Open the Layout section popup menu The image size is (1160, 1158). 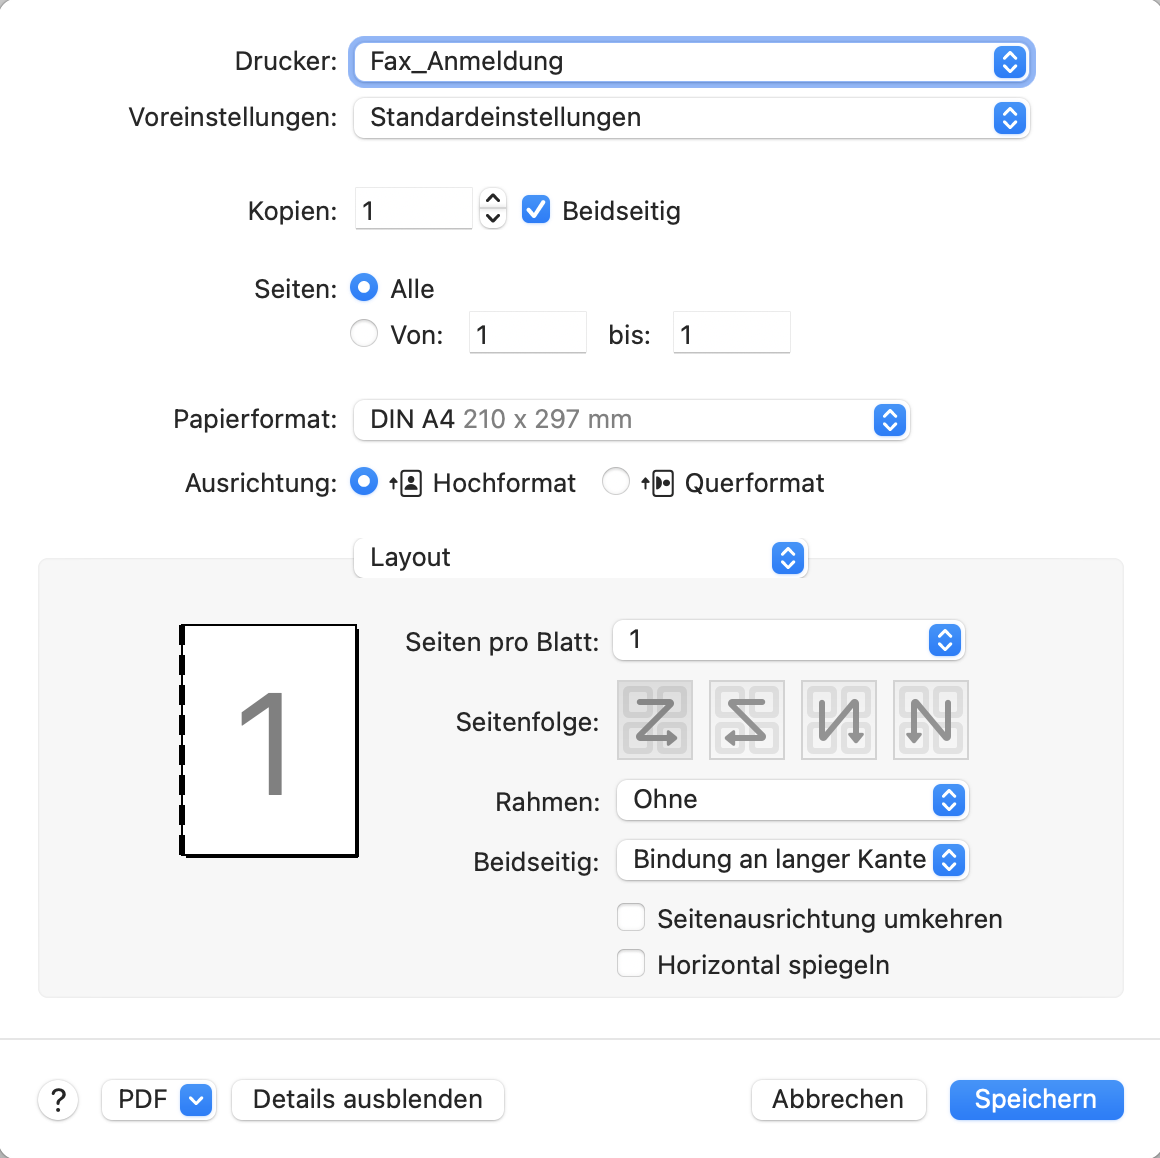[581, 557]
